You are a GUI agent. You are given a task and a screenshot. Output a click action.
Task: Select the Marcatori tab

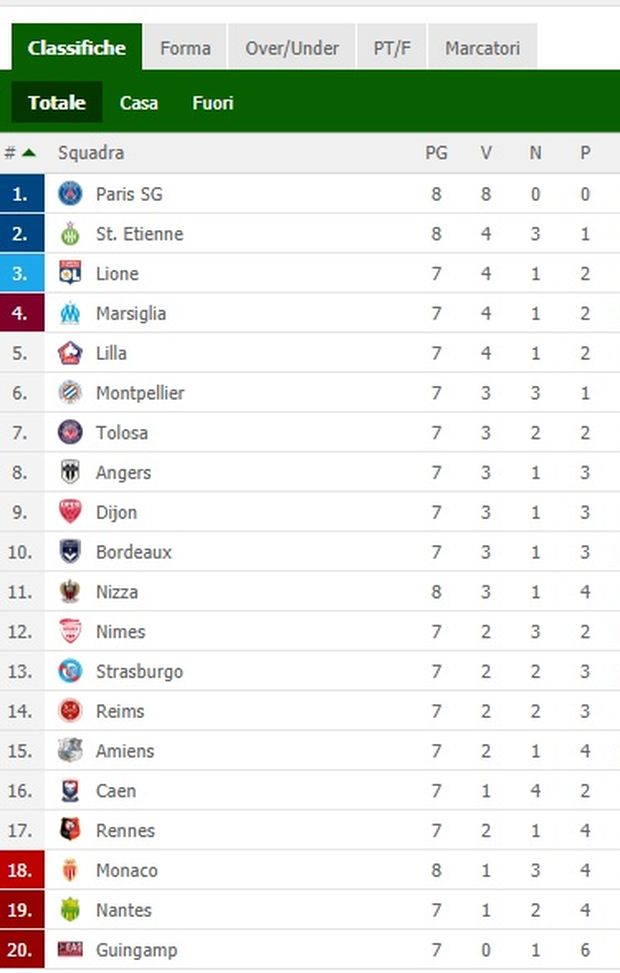click(x=482, y=48)
